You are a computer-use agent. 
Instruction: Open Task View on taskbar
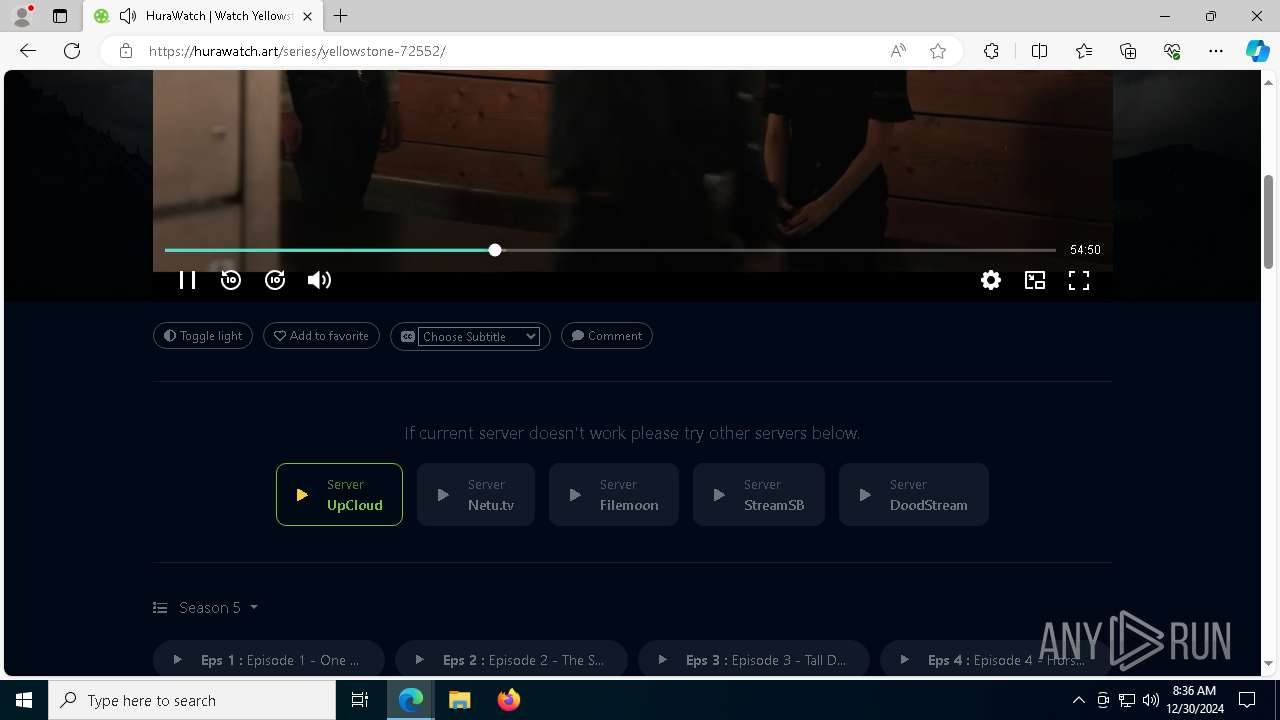click(360, 700)
